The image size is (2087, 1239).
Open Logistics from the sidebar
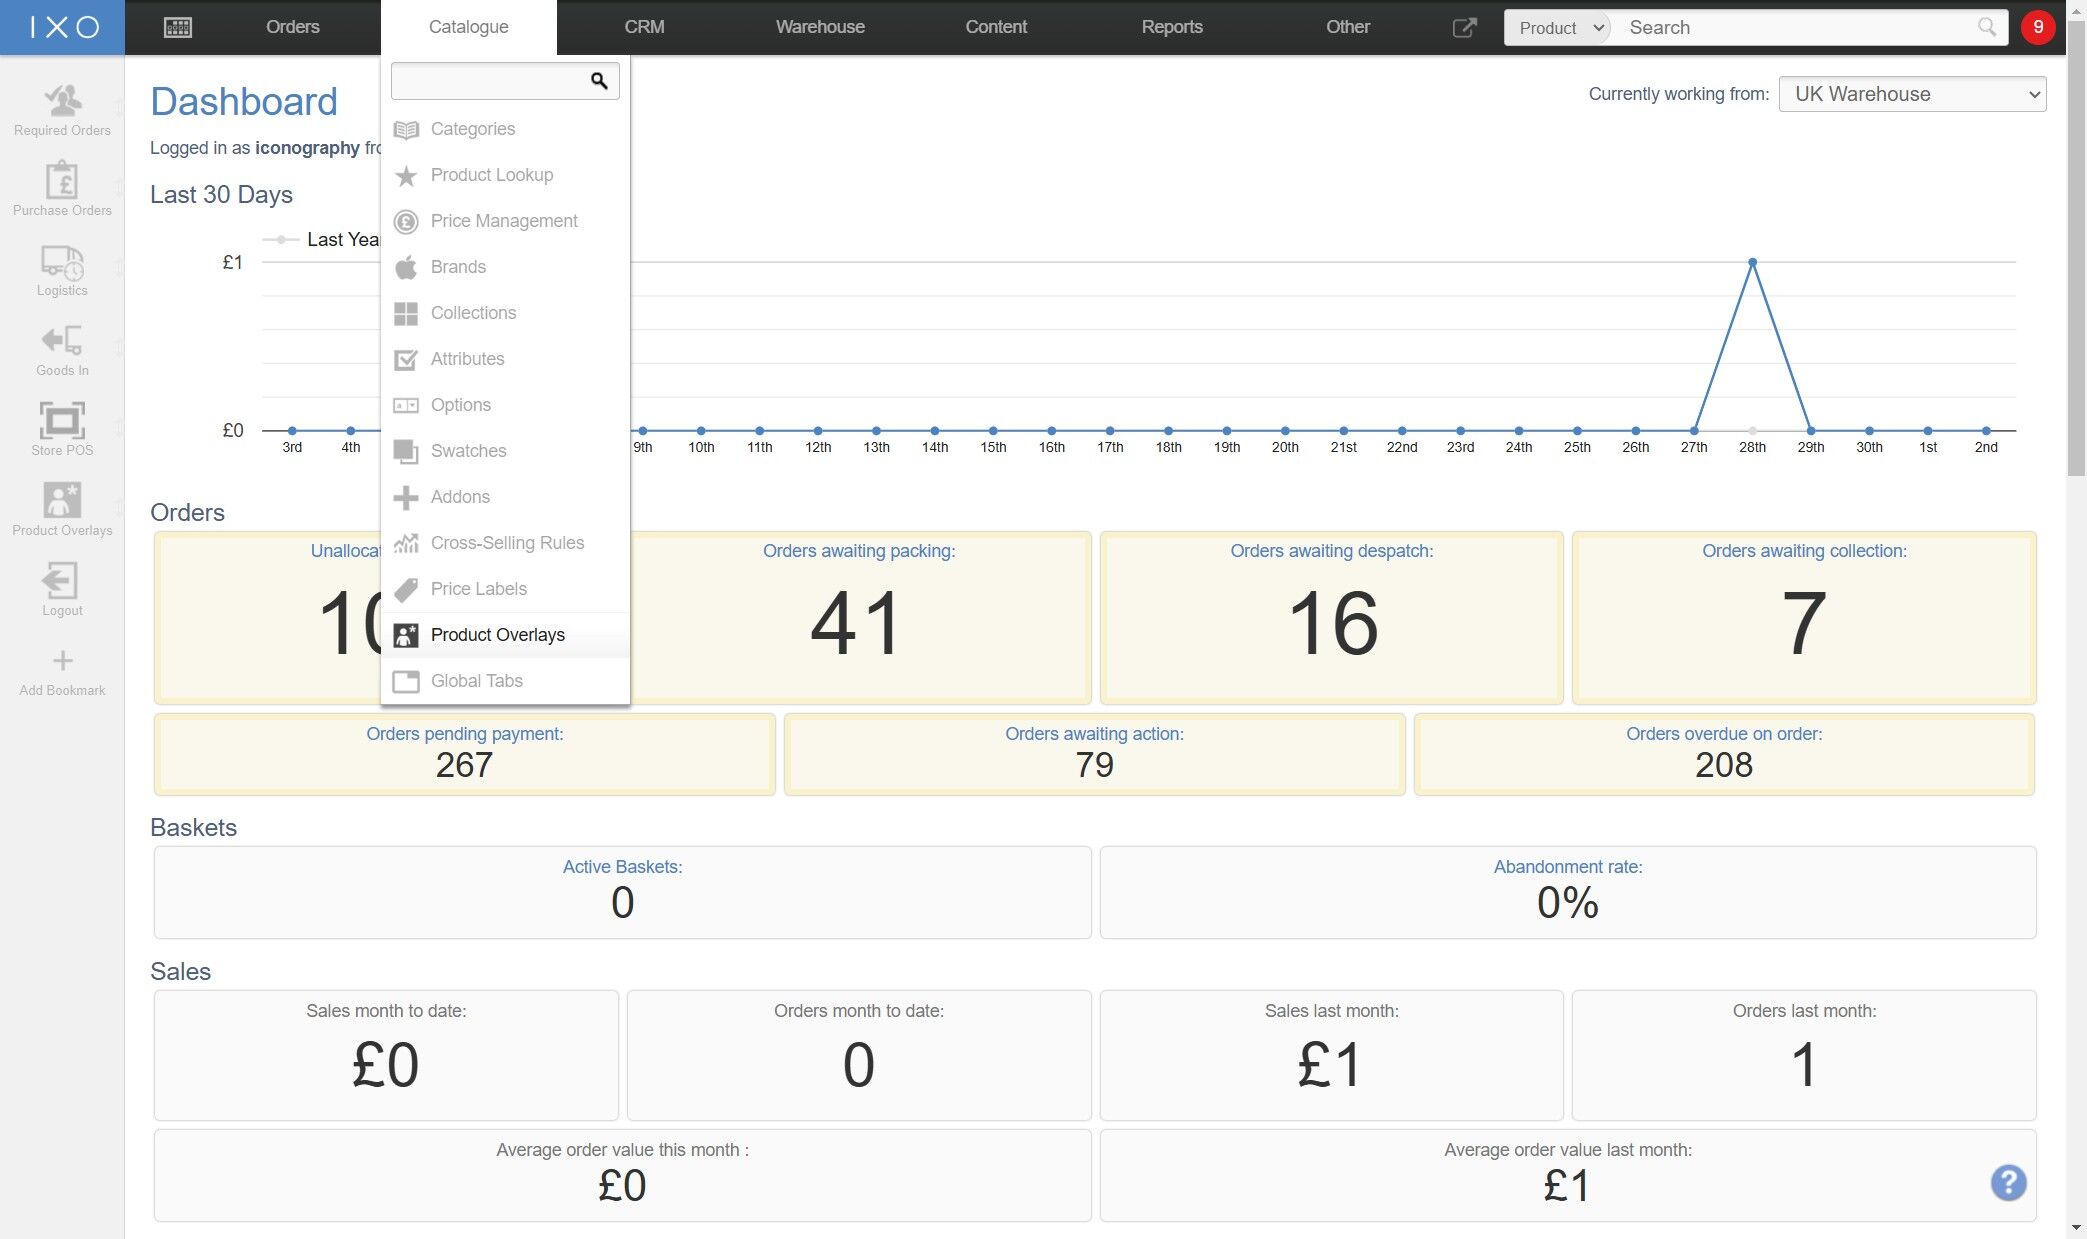[x=62, y=268]
